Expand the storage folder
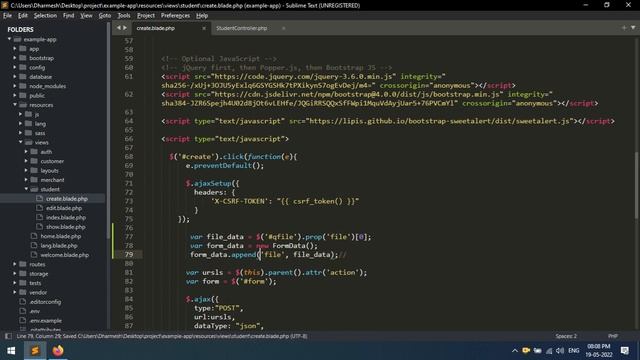Image resolution: width=640 pixels, height=360 pixels. (x=15, y=274)
